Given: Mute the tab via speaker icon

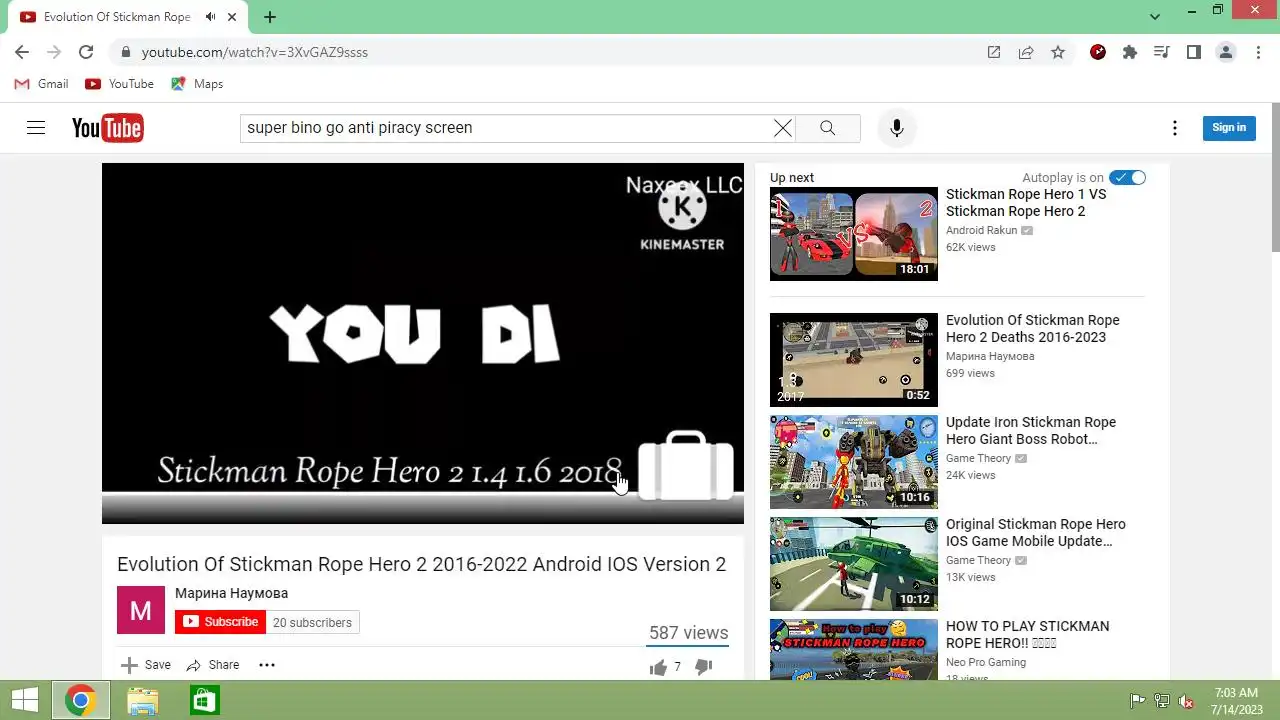Looking at the screenshot, I should (x=210, y=17).
